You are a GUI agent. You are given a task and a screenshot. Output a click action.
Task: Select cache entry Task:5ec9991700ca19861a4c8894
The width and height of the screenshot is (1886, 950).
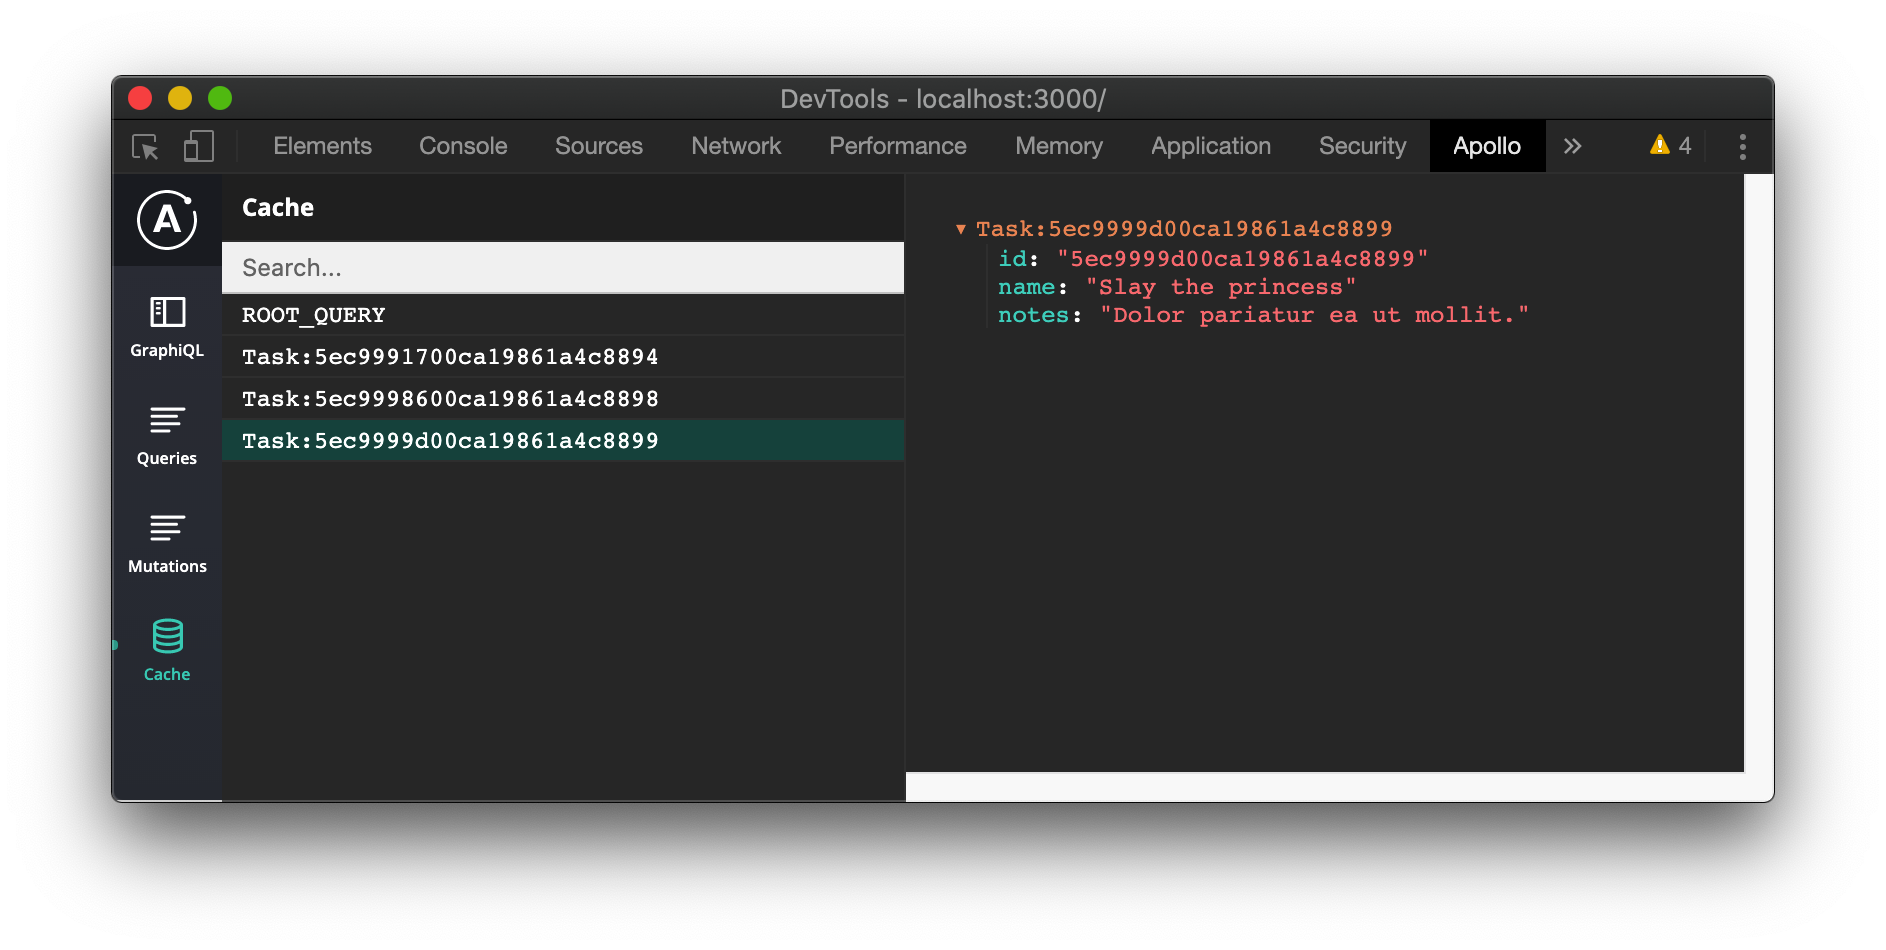450,356
